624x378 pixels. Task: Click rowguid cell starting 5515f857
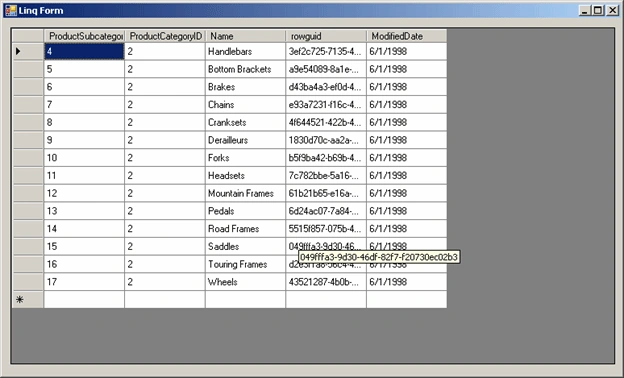(x=326, y=229)
